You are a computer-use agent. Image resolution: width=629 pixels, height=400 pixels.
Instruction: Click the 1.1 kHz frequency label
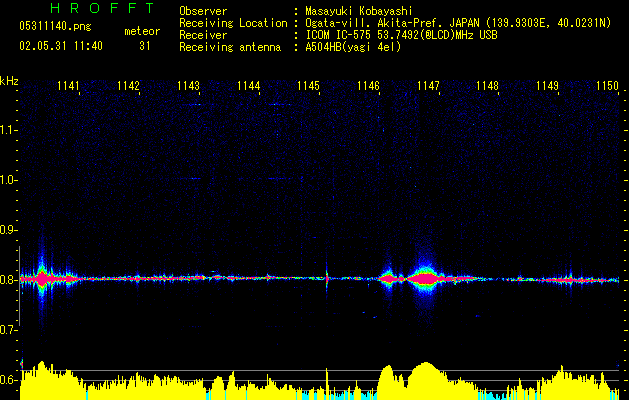click(x=7, y=130)
